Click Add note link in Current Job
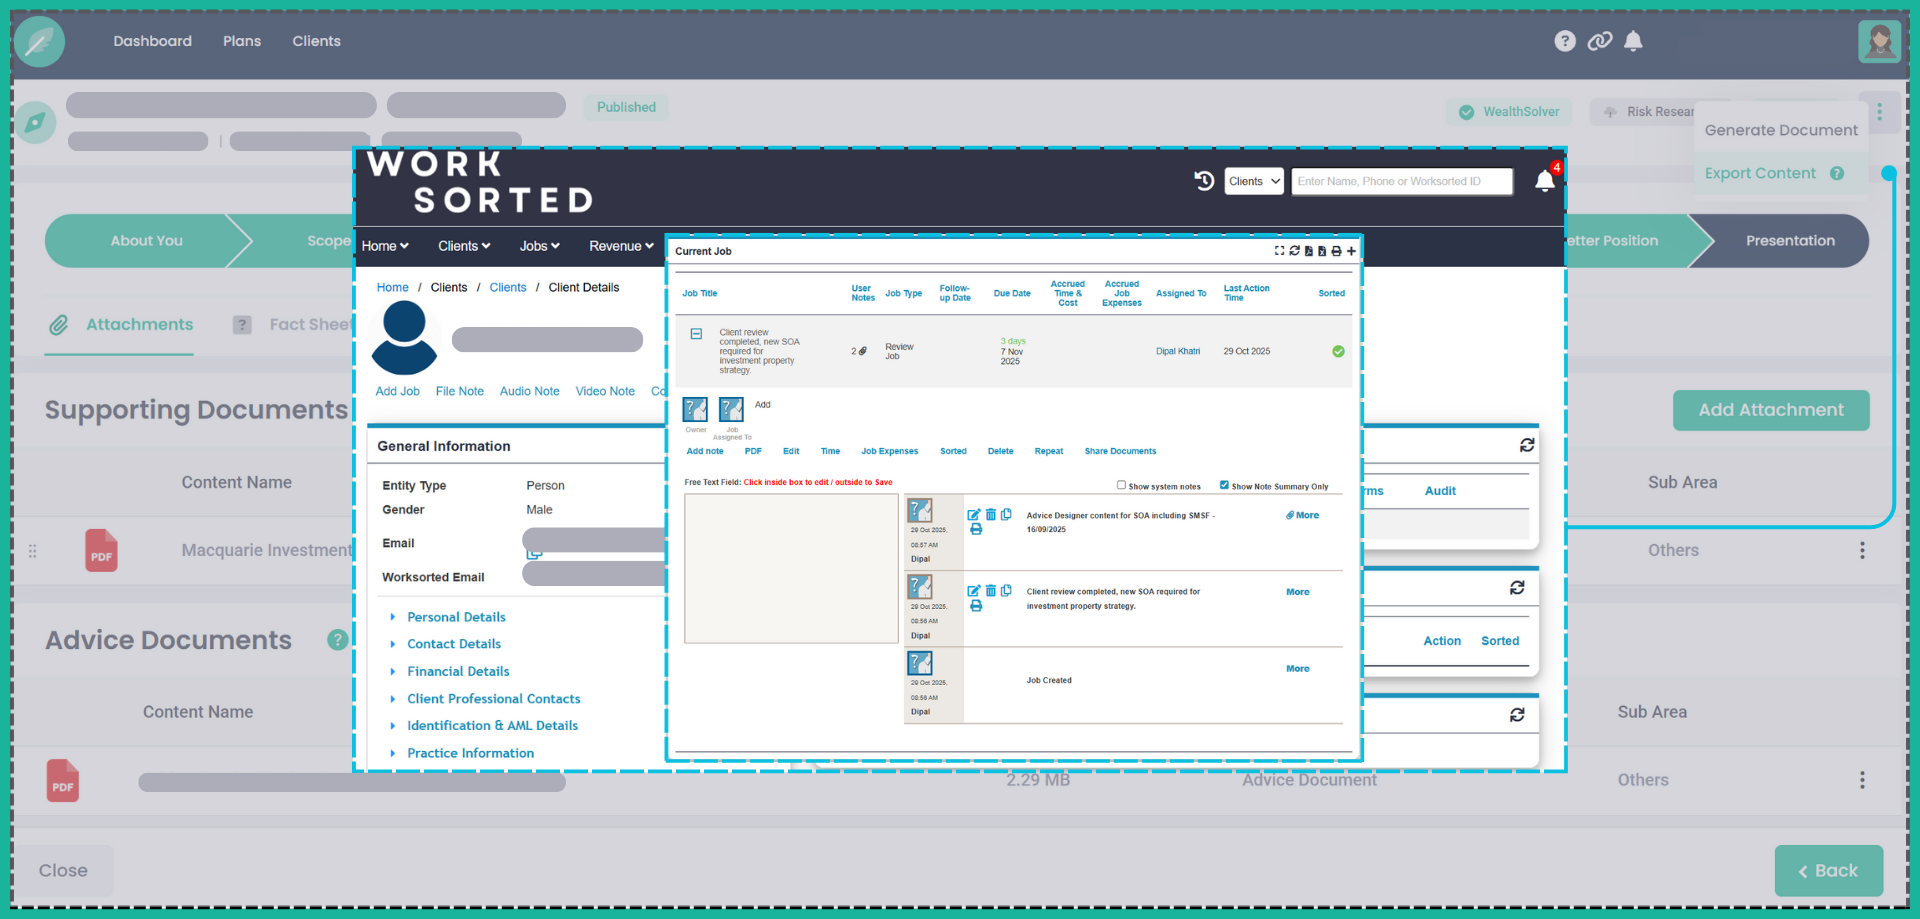The image size is (1920, 919). (x=705, y=451)
